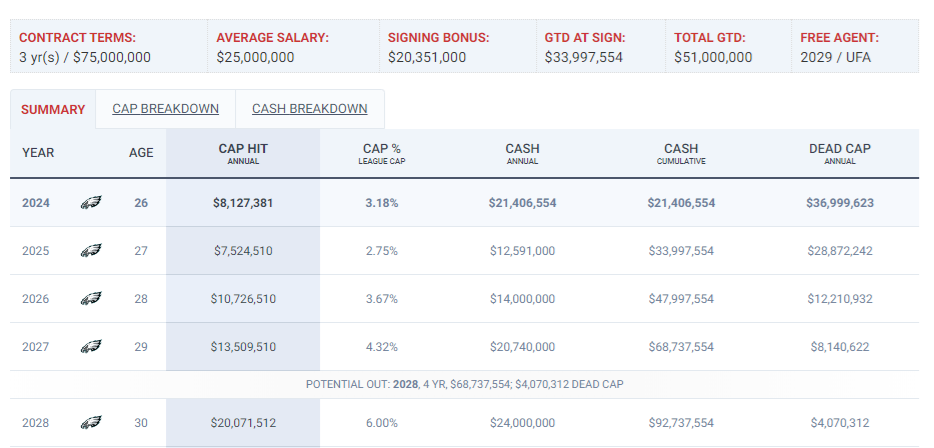Switch to the Cap Breakdown tab

click(165, 109)
